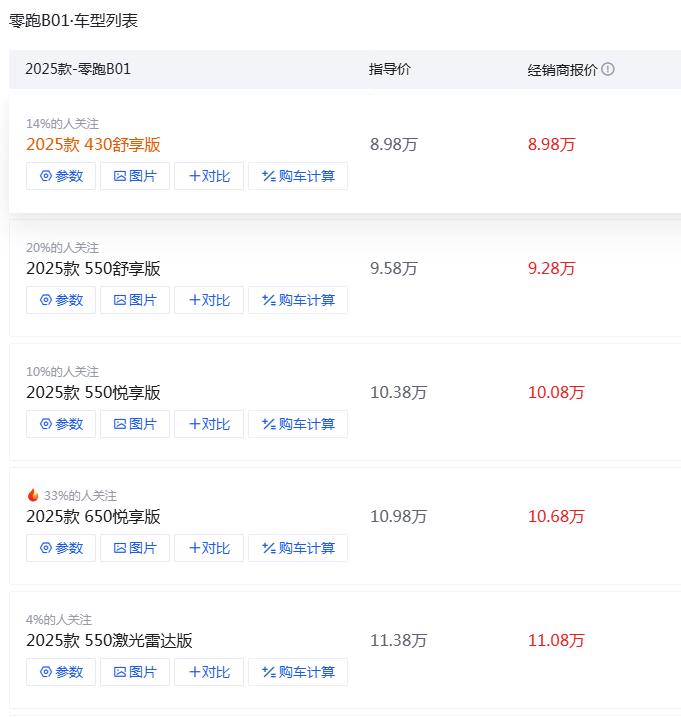This screenshot has height=717, width=681.
Task: Click the 8.98万 dealer price in red
Action: [552, 145]
